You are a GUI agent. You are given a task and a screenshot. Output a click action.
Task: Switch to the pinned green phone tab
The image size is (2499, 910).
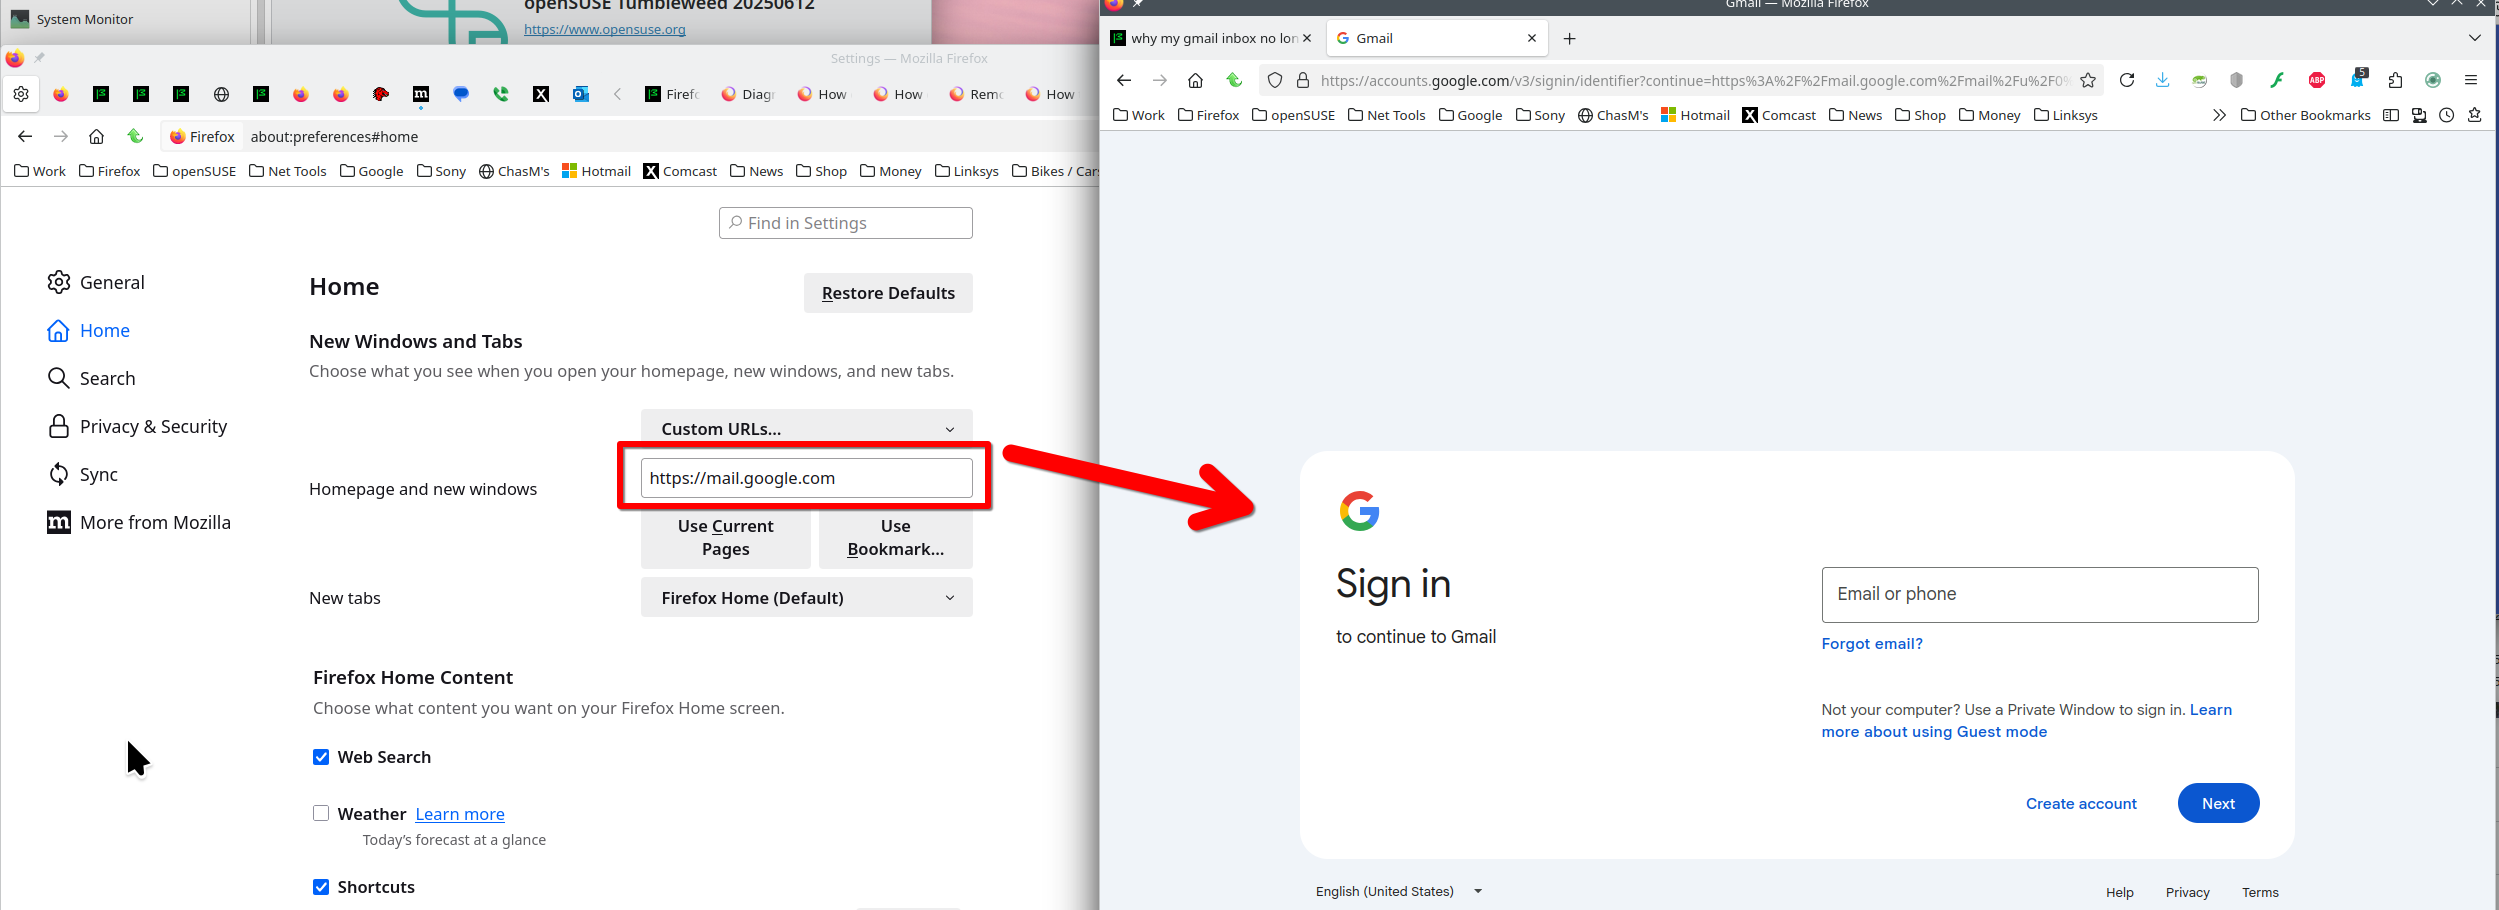pos(501,94)
